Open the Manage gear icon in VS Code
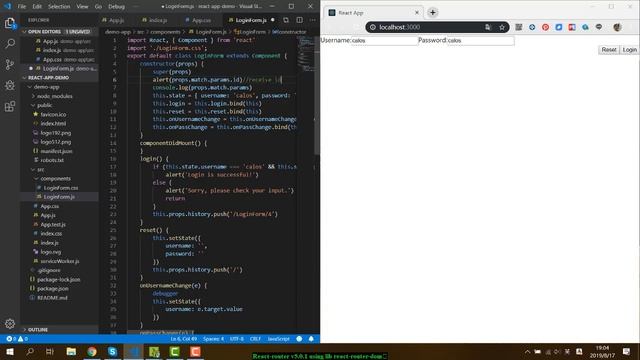Screen dimensions: 640x360 click(10, 324)
